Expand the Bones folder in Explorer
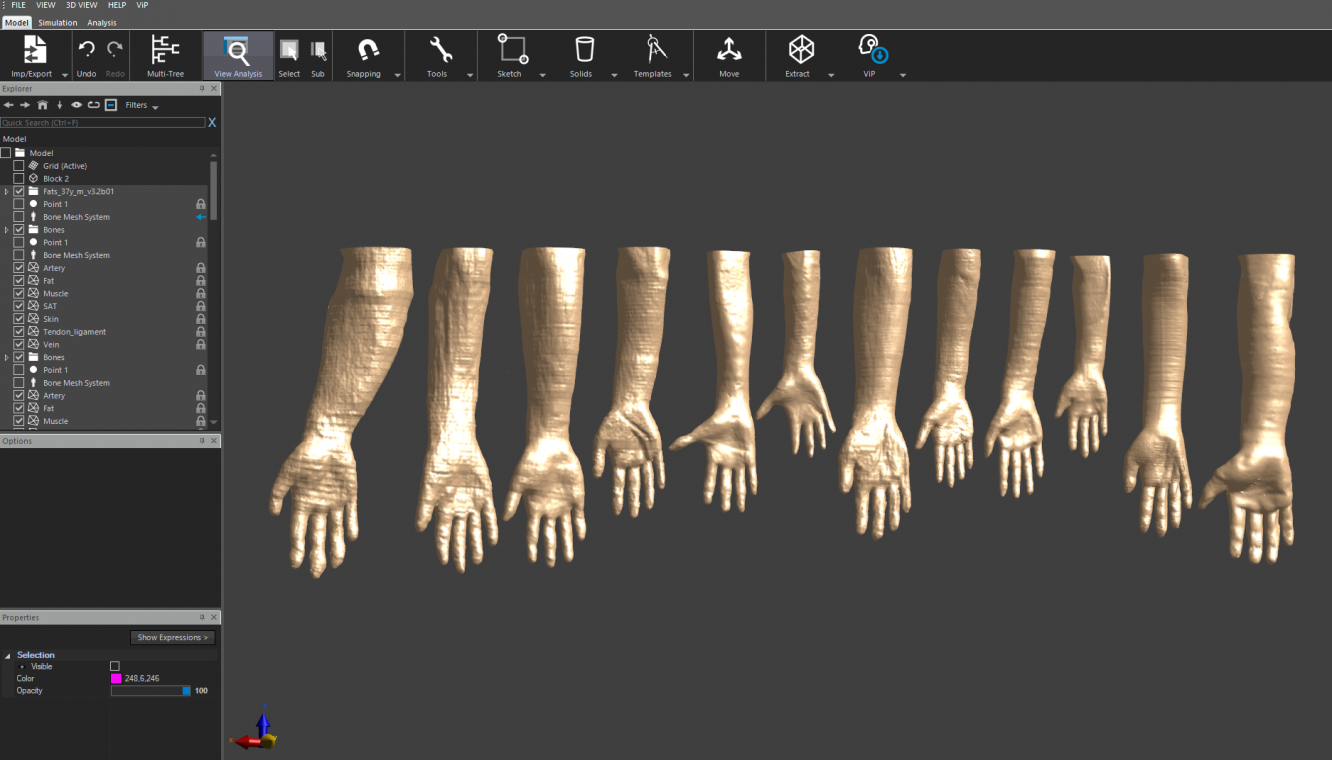Screen dimensions: 1332x760 coord(5,229)
